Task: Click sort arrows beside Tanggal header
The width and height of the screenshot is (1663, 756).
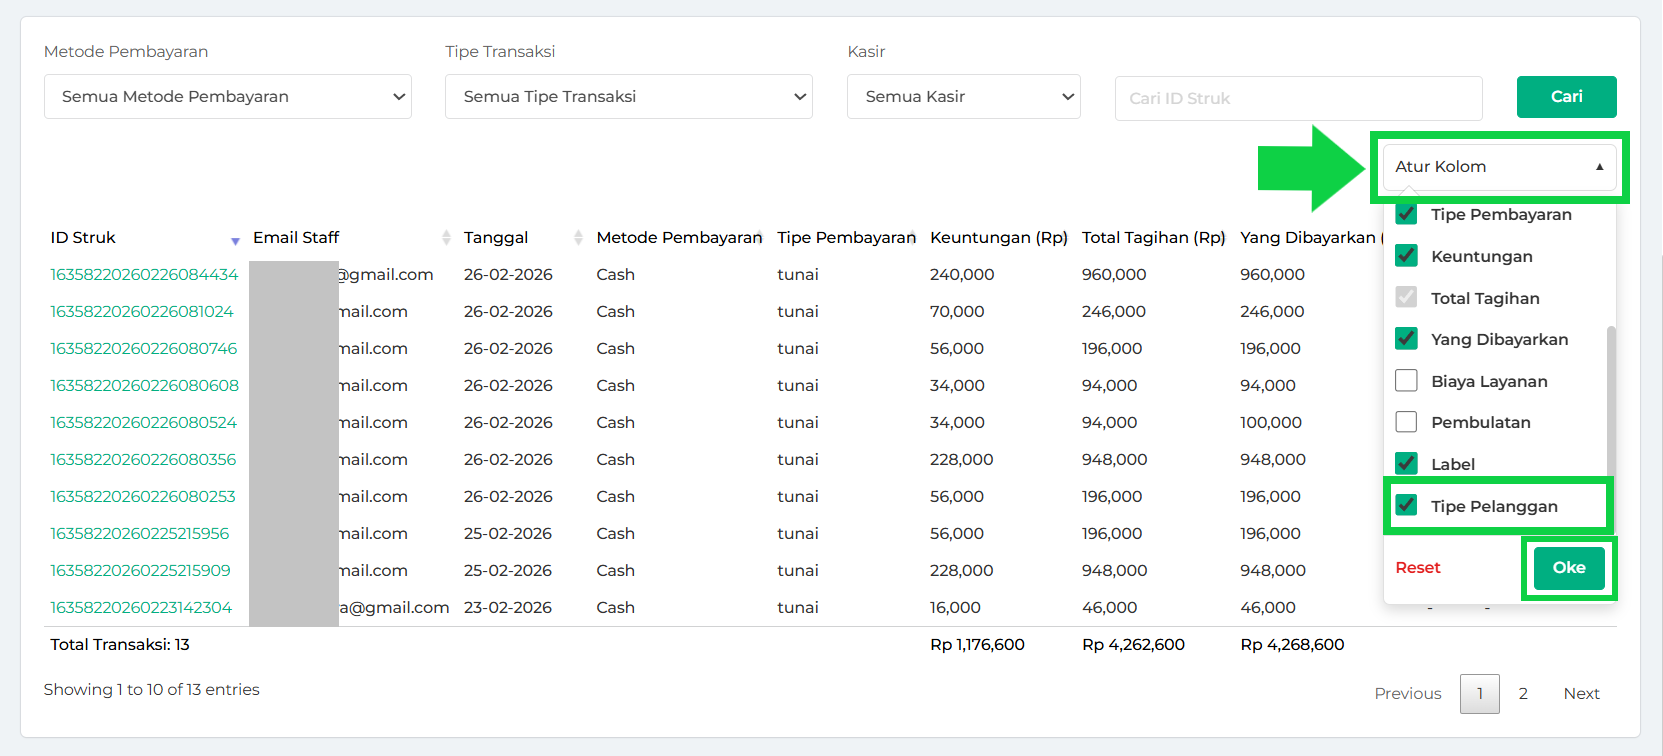Action: [x=578, y=238]
